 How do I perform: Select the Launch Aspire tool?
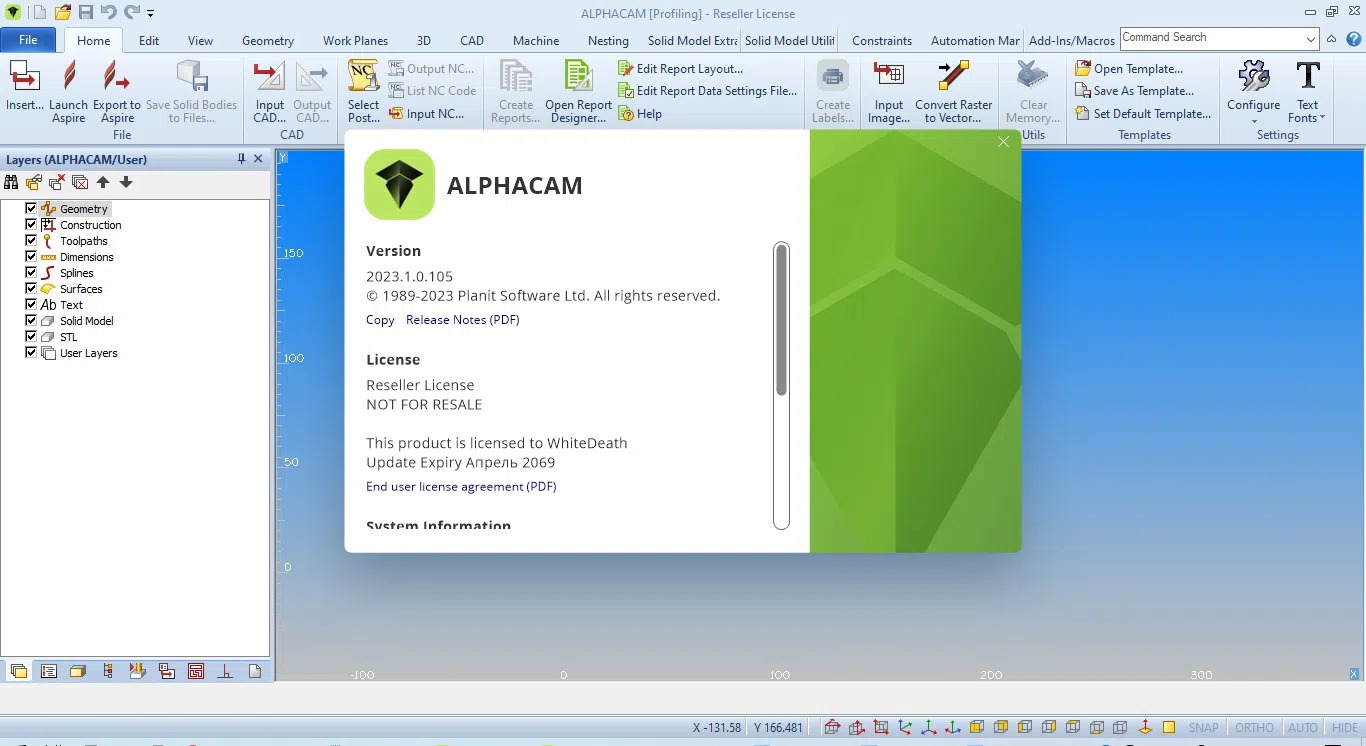tap(68, 90)
